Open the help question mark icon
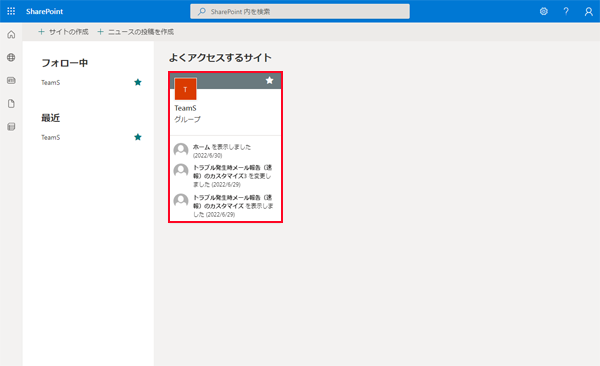This screenshot has width=600, height=366. [566, 11]
